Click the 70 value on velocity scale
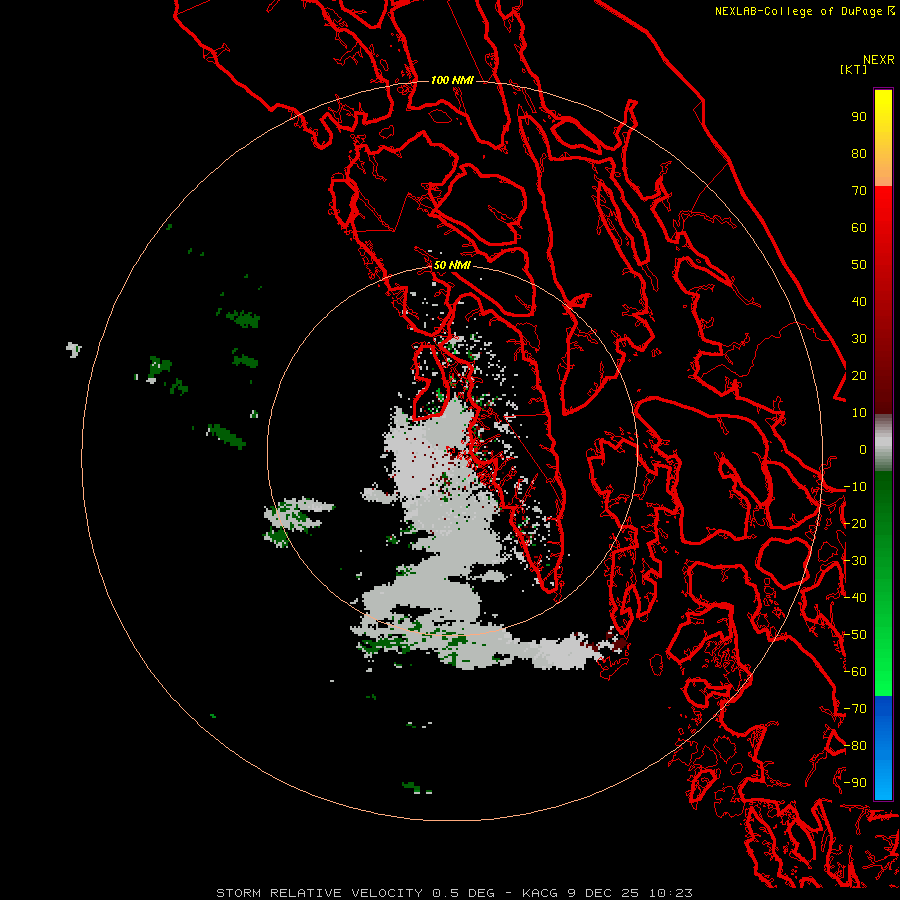Screen dimensions: 900x900 (x=859, y=191)
